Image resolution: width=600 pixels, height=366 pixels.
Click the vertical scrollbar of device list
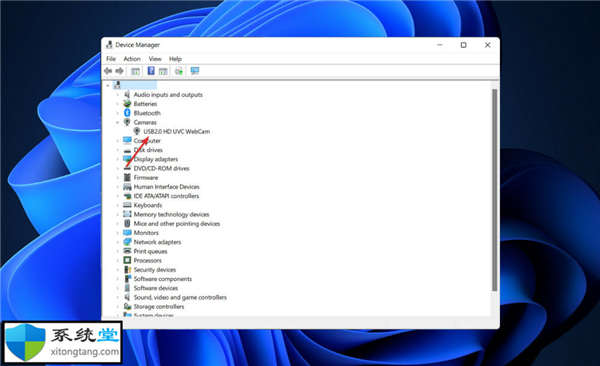[494, 190]
